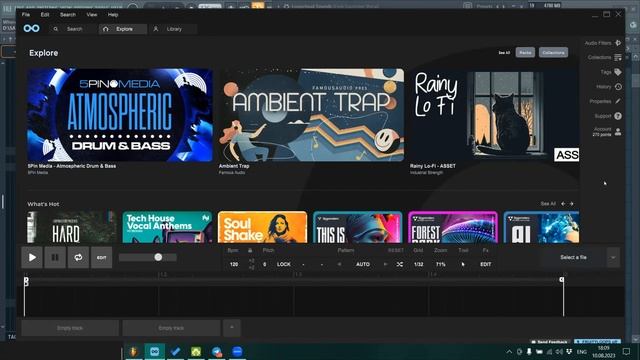Viewport: 640px width, 360px height.
Task: Open the Atmospheric Drum & Bass pack
Action: 120,115
